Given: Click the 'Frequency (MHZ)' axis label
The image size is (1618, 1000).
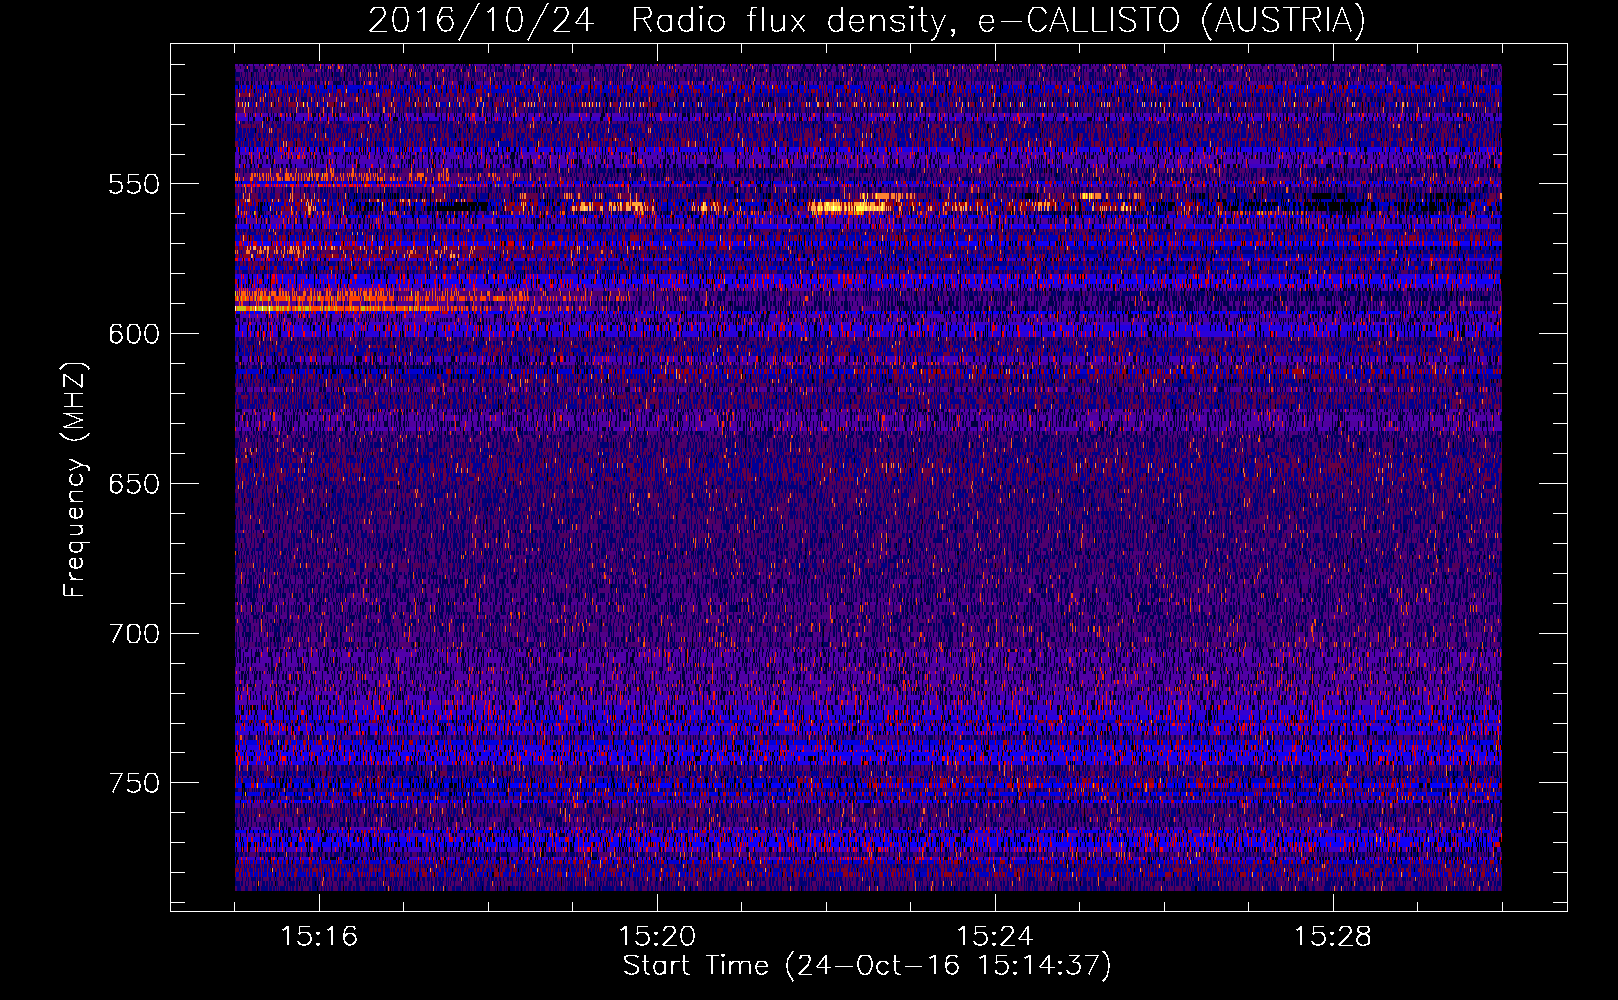Looking at the screenshot, I should 76,480.
